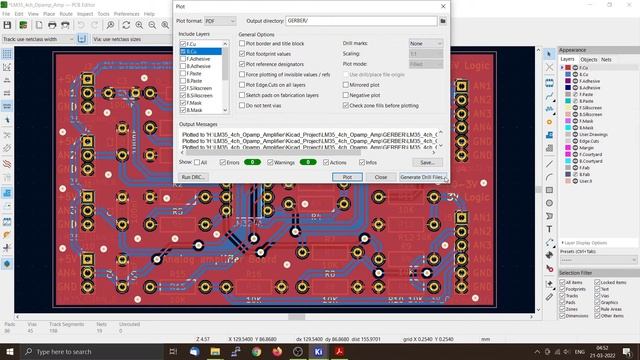640x360 pixels.
Task: Switch to Nets tab in Appearance panel
Action: 606,60
